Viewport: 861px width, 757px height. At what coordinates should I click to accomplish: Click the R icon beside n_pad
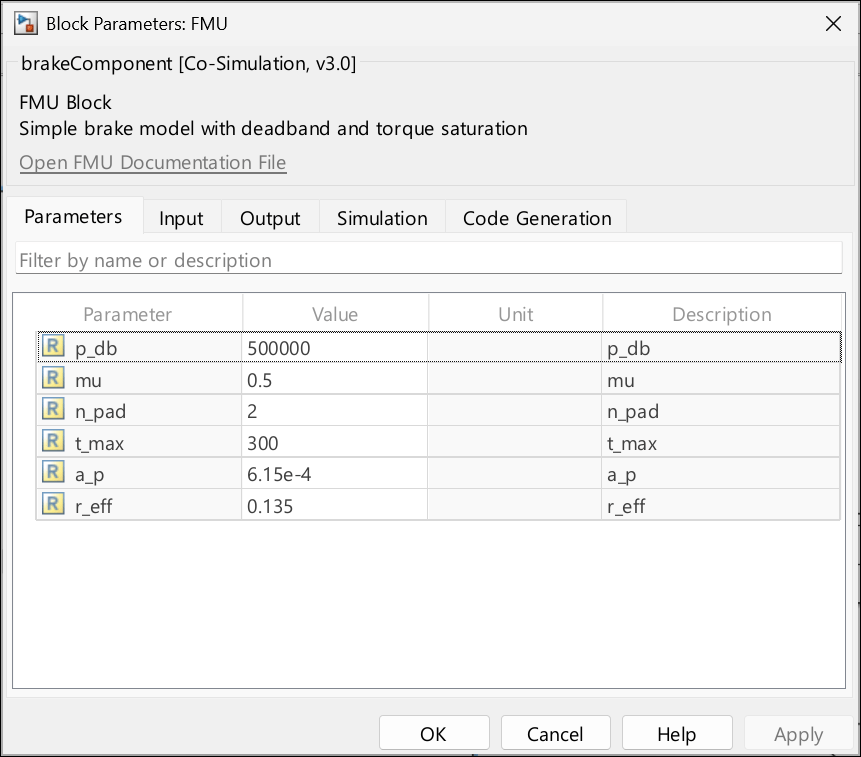53,411
